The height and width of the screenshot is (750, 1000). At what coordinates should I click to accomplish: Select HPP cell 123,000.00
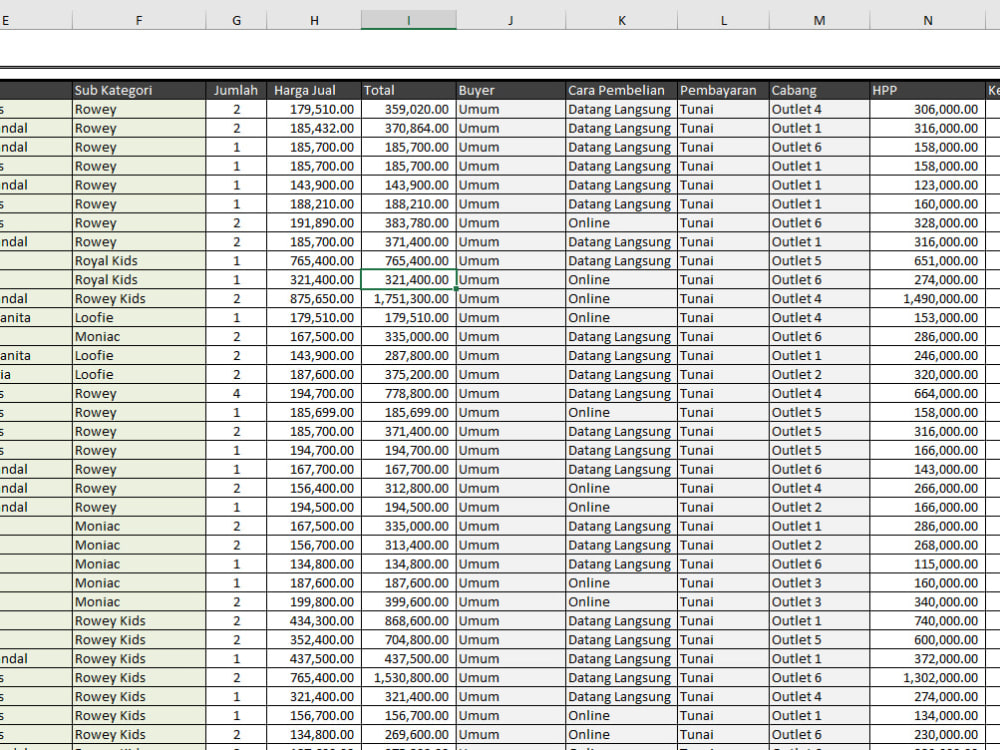pyautogui.click(x=927, y=185)
